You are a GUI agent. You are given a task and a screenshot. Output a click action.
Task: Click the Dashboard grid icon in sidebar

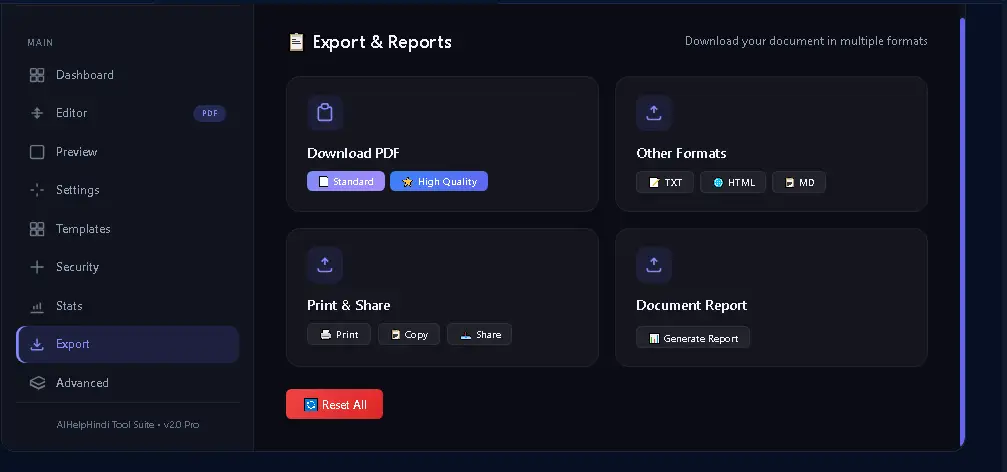pos(37,75)
